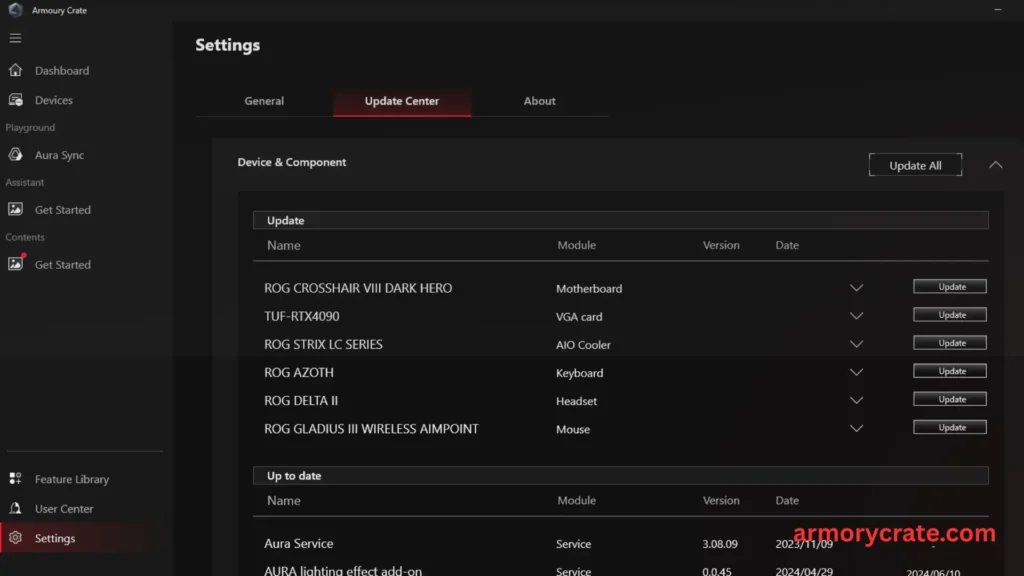Viewport: 1024px width, 576px height.
Task: Expand the TUF-RTX4090 row
Action: click(856, 315)
